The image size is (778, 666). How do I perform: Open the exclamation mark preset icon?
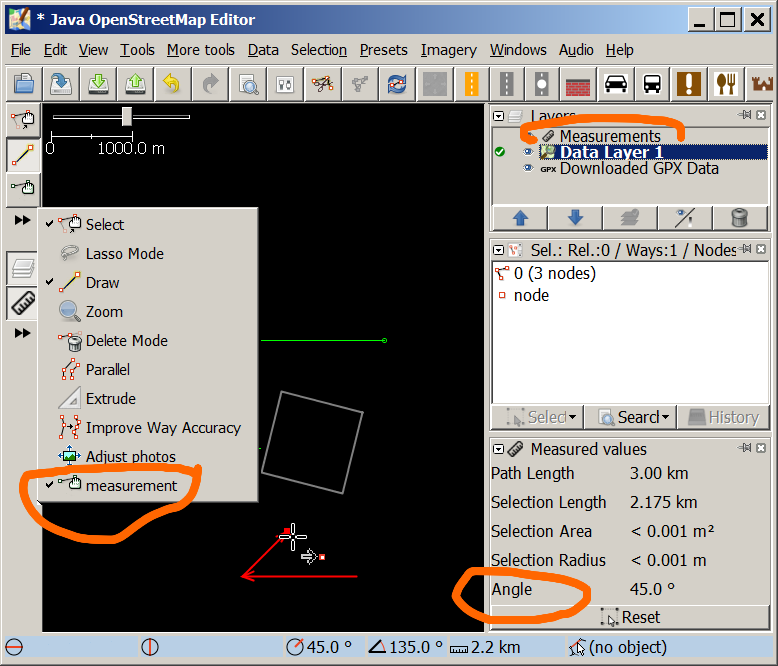point(689,84)
